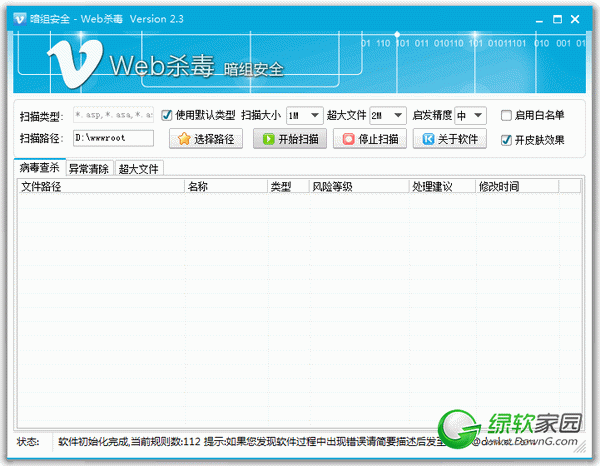
Task: Click the blue K icon on 关于软件
Action: pyautogui.click(x=429, y=138)
